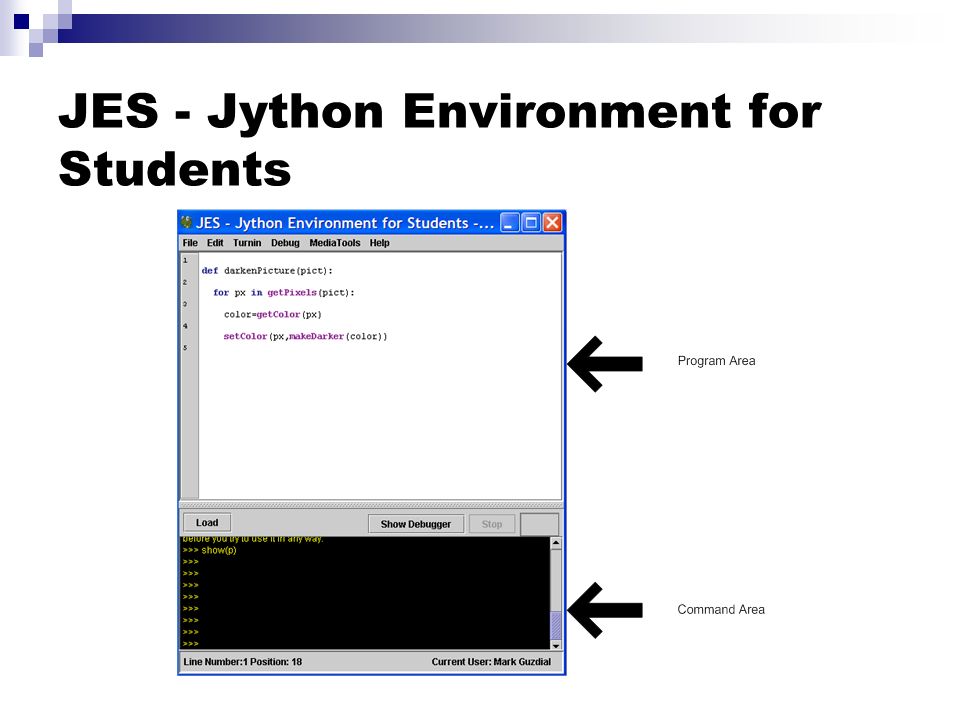This screenshot has width=960, height=720.
Task: Click the slide title 'JES - Jython Environment for Students'
Action: point(440,140)
